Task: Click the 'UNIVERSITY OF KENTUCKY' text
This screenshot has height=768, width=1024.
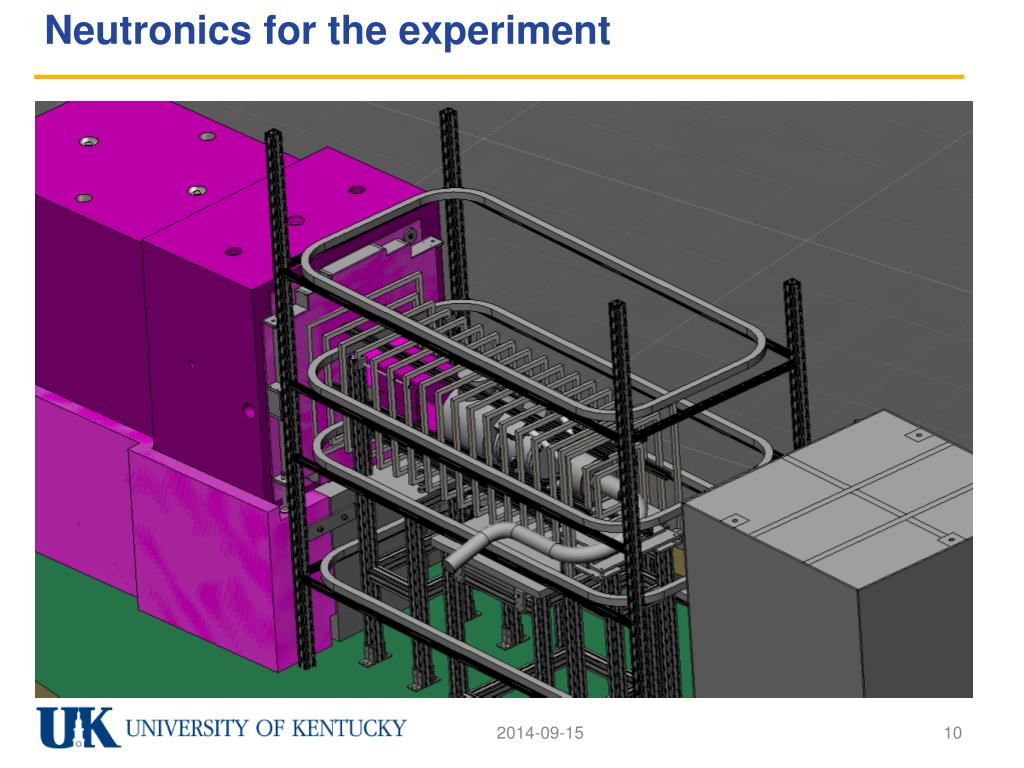Action: [266, 728]
